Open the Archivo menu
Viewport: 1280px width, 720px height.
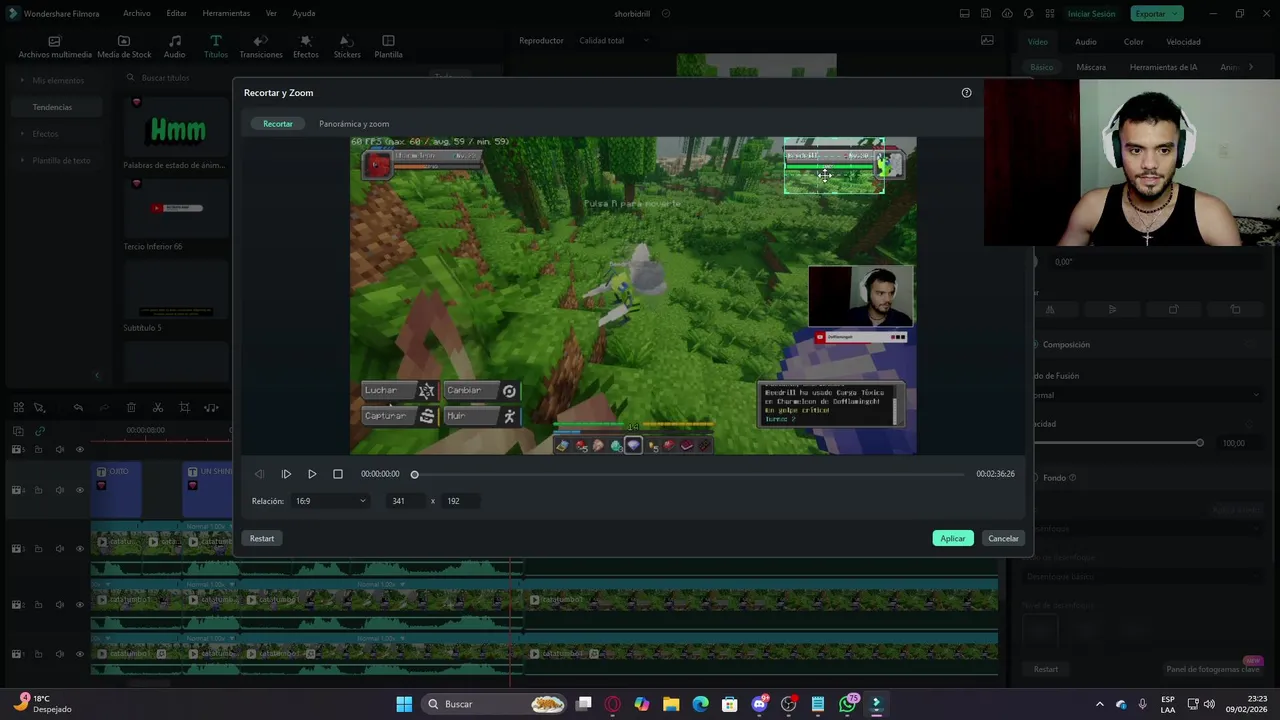[x=137, y=14]
